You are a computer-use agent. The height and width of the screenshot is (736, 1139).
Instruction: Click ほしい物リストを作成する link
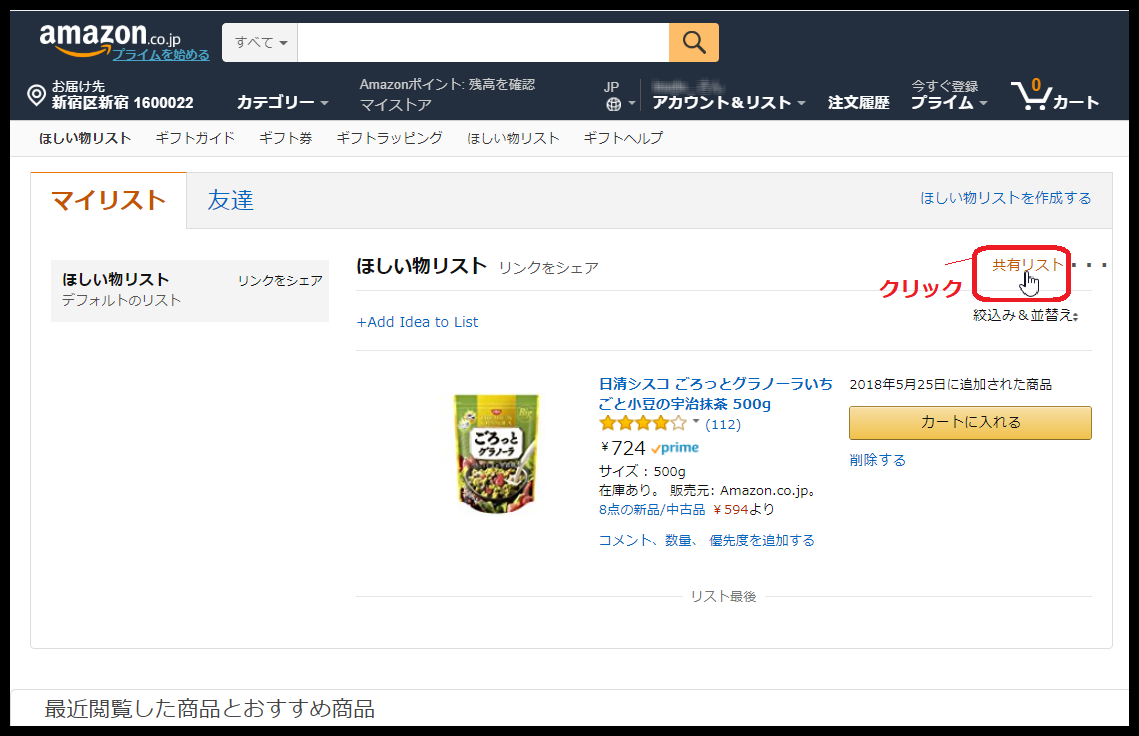pos(1006,199)
